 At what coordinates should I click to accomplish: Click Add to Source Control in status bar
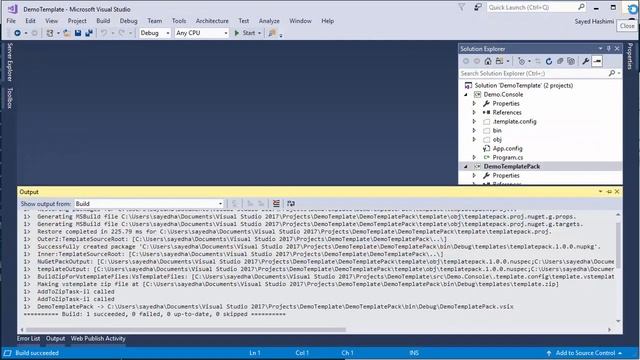click(585, 353)
